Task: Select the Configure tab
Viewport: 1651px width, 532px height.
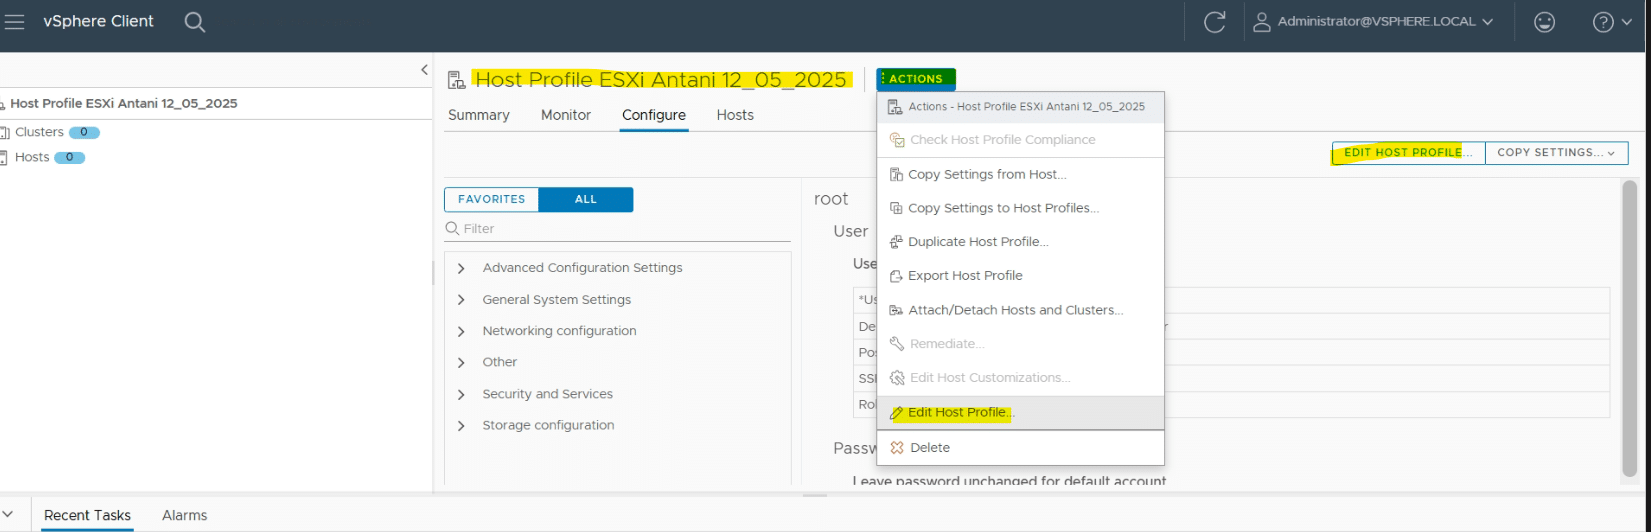Action: click(654, 115)
